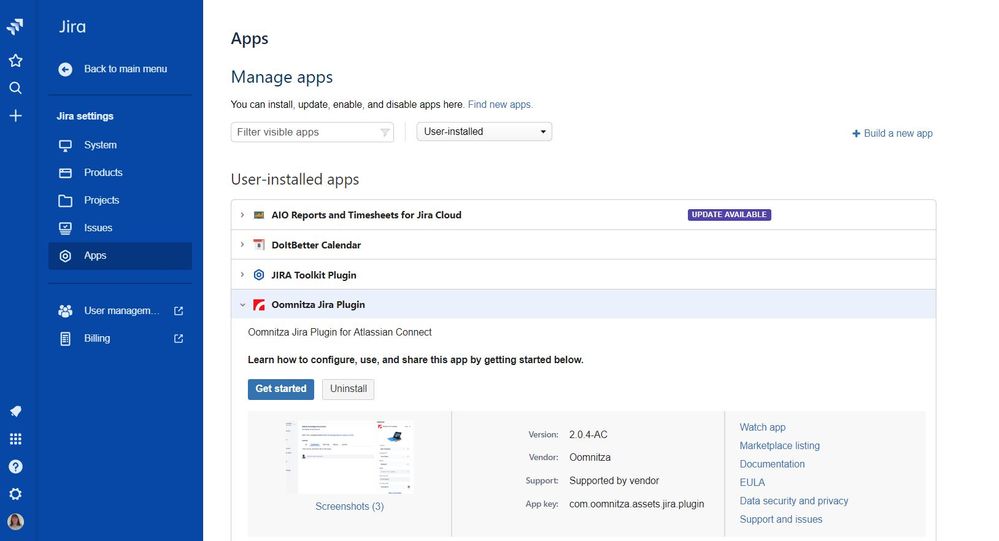Open the Screenshots (3) link
Viewport: 999px width, 541px height.
(x=350, y=506)
